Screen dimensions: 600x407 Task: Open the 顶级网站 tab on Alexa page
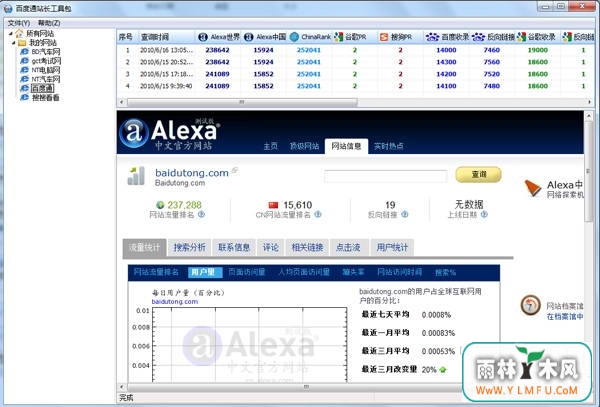[x=304, y=146]
